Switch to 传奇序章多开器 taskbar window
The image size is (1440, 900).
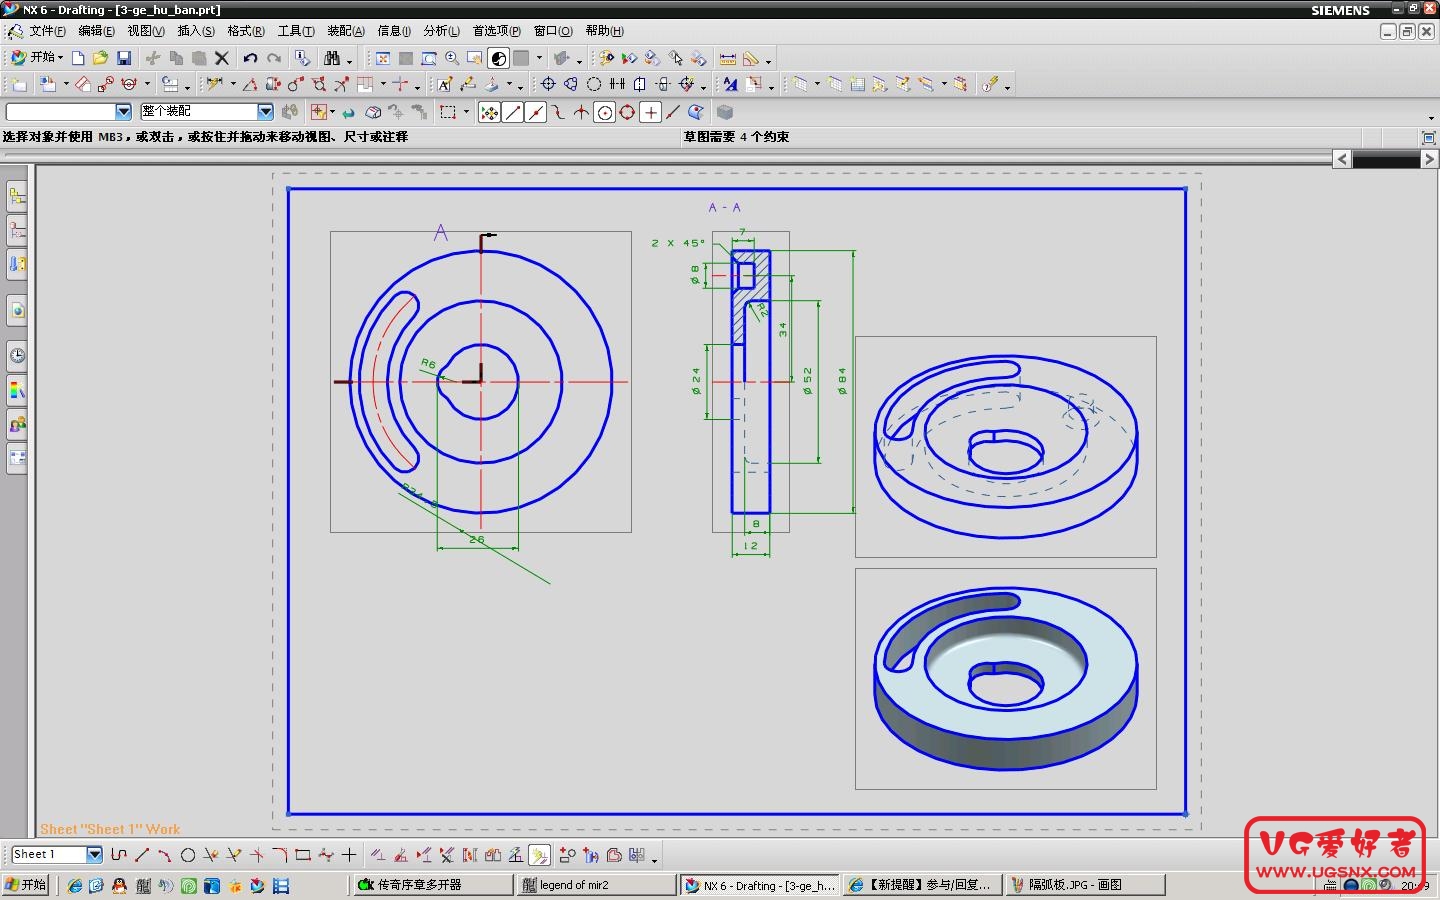pyautogui.click(x=432, y=885)
